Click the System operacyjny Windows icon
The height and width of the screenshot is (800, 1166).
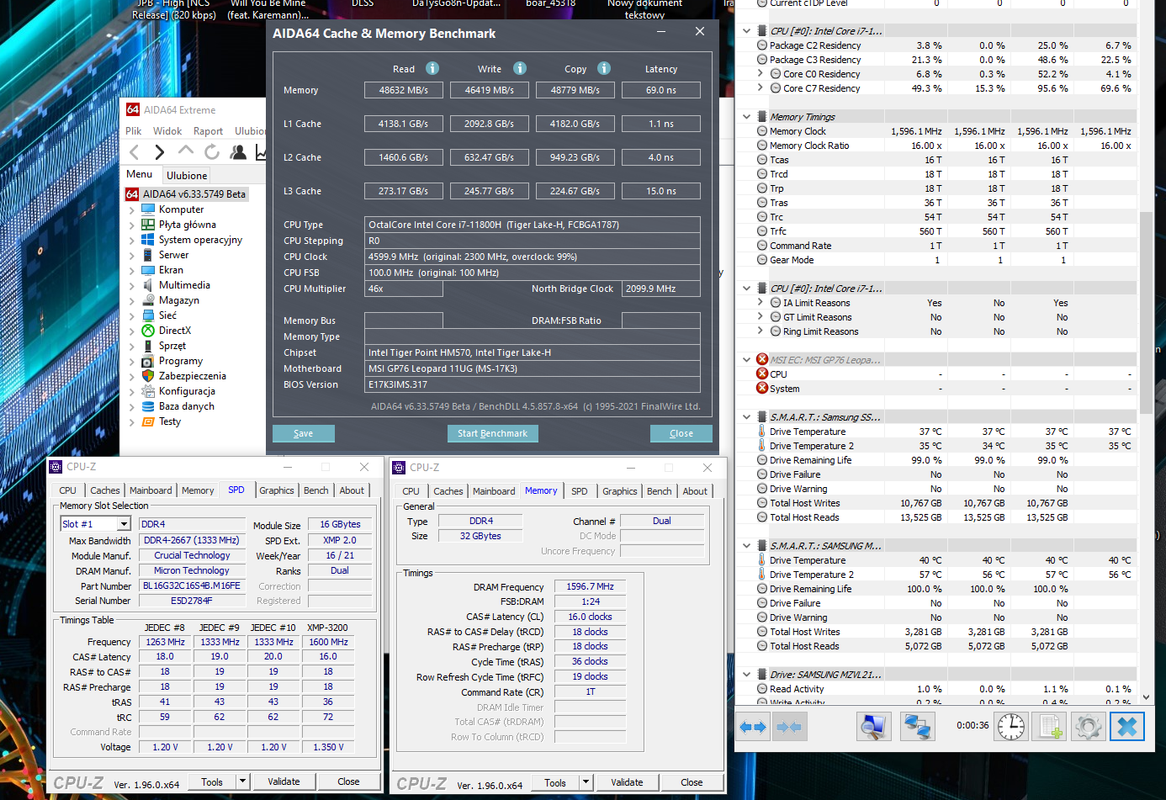click(x=148, y=240)
